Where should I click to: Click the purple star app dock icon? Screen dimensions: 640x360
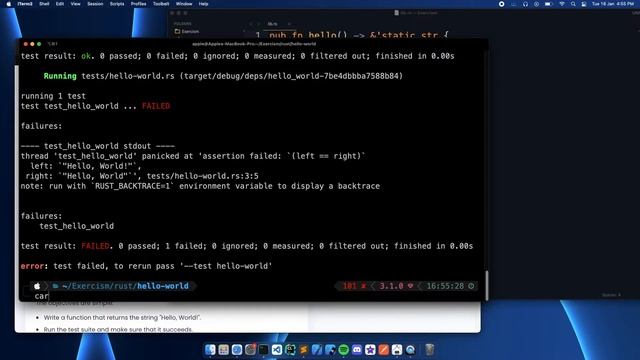tap(370, 350)
